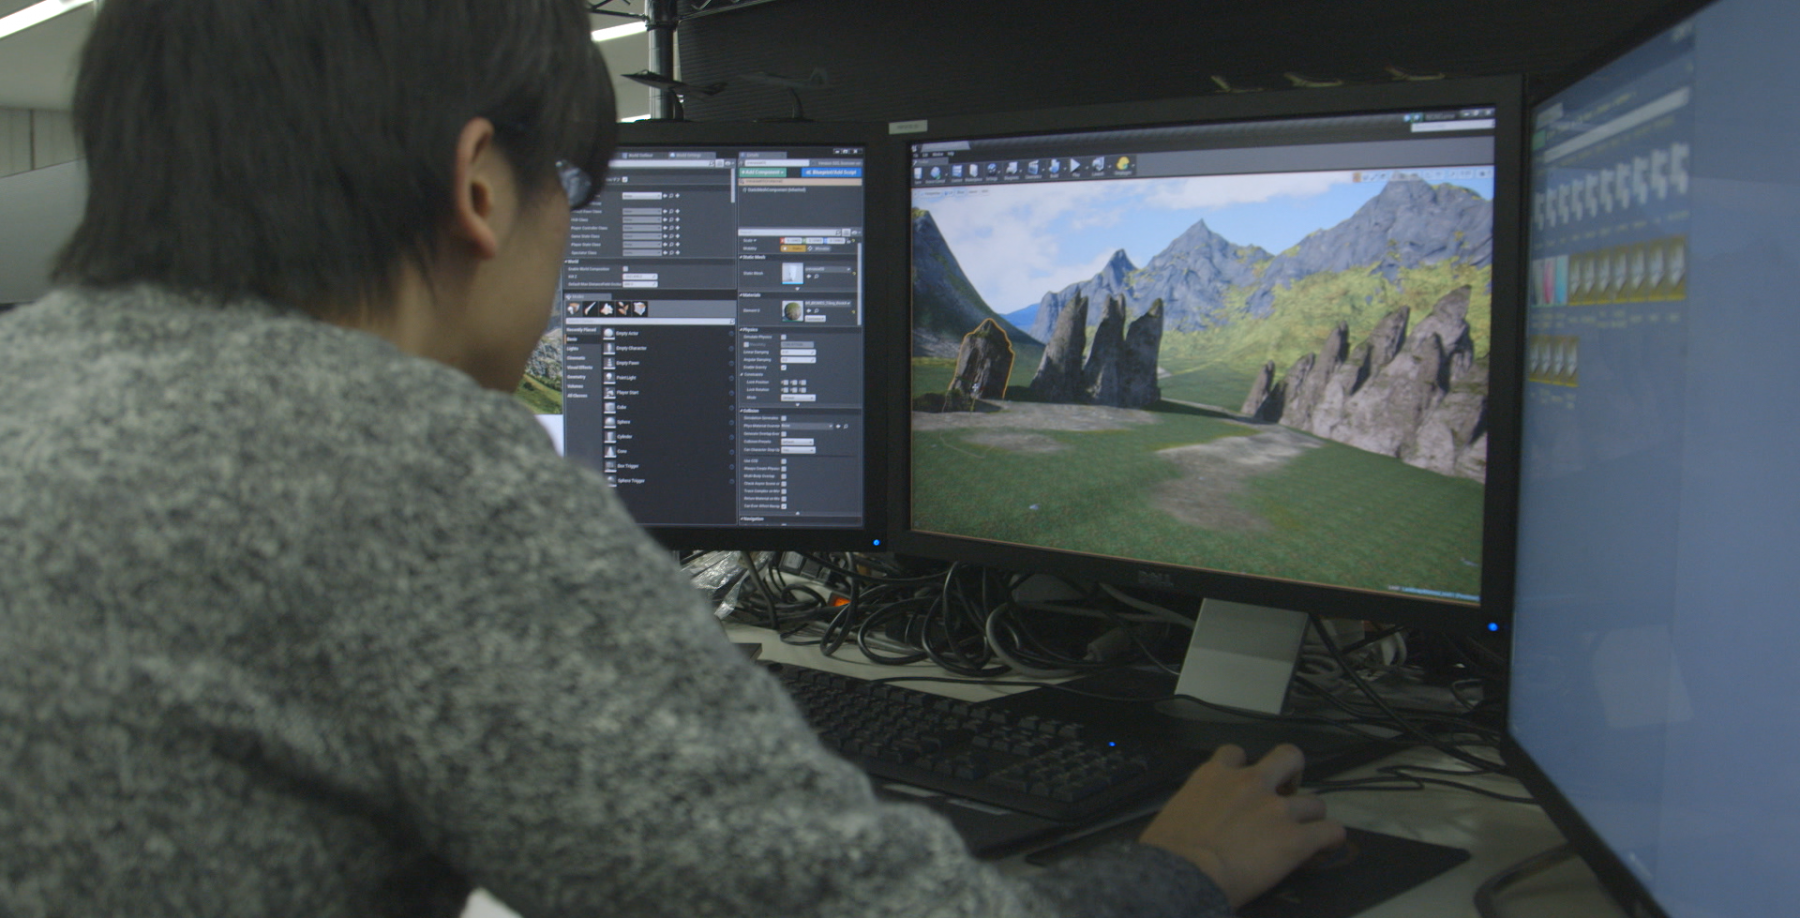Toggle the Use CCD checkbox

[784, 461]
